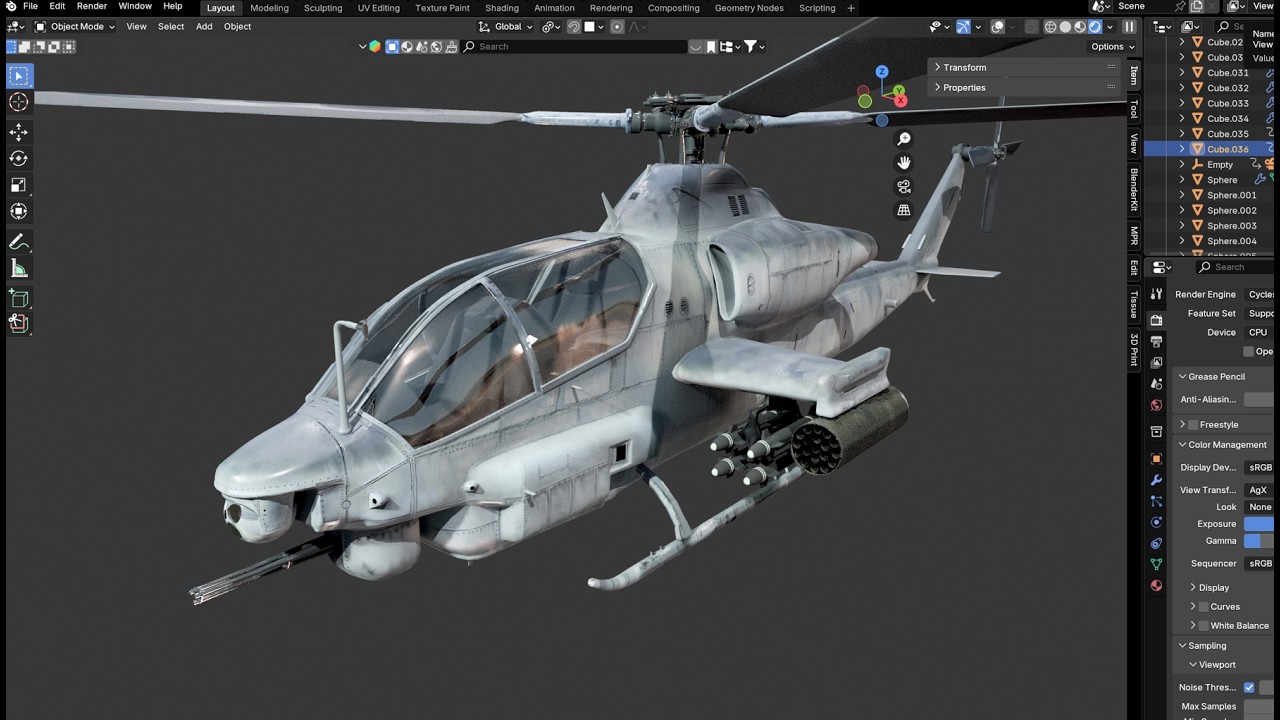Collapse the Grease Pencil section
The height and width of the screenshot is (720, 1280).
1216,377
